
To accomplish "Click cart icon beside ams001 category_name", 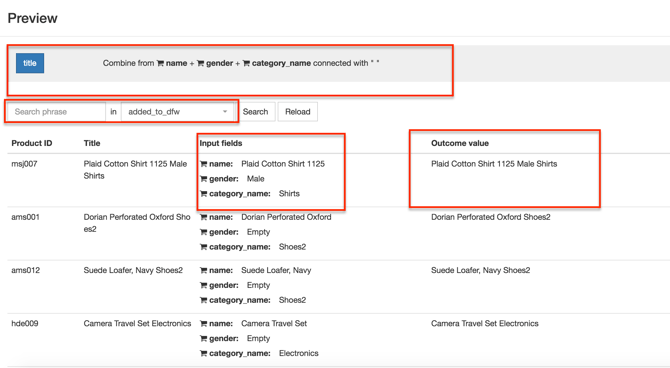I will pos(203,247).
